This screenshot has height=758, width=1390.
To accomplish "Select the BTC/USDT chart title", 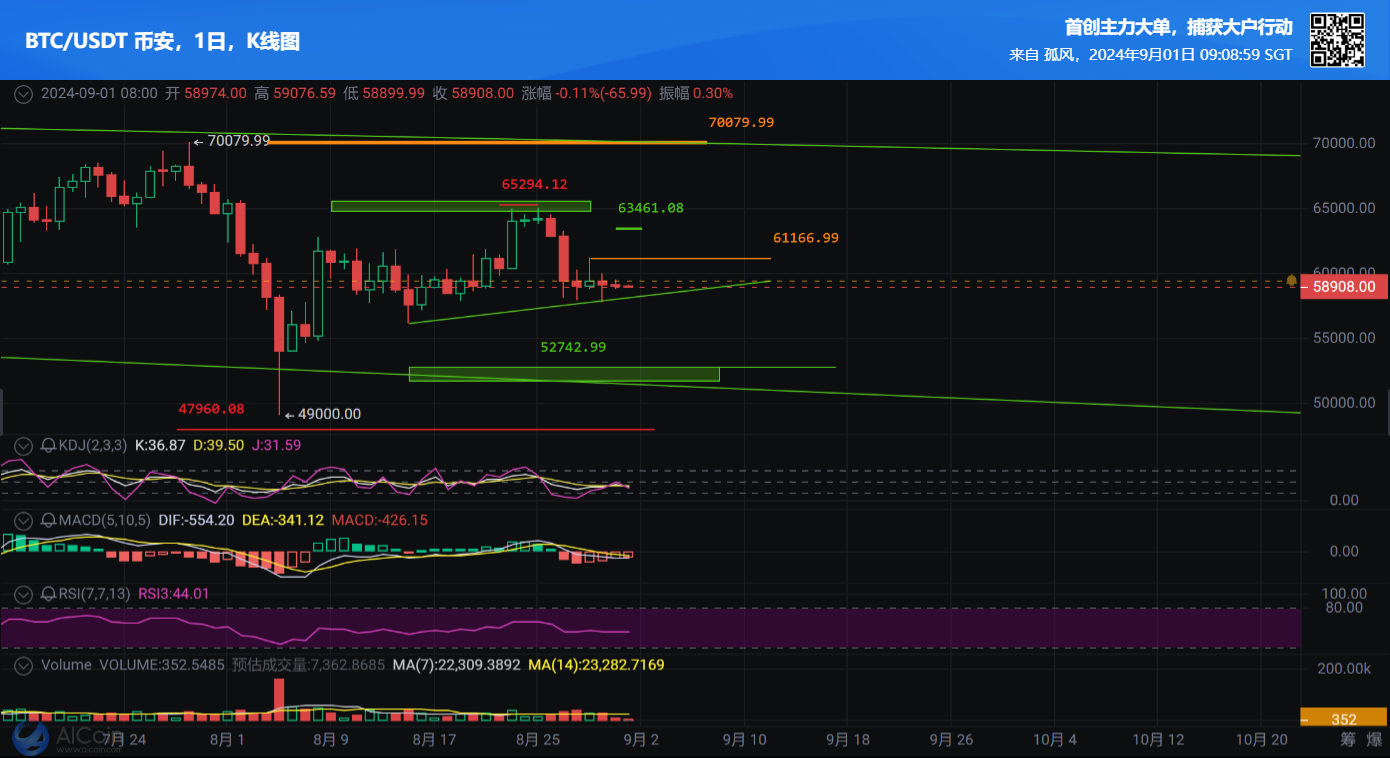I will [x=162, y=41].
